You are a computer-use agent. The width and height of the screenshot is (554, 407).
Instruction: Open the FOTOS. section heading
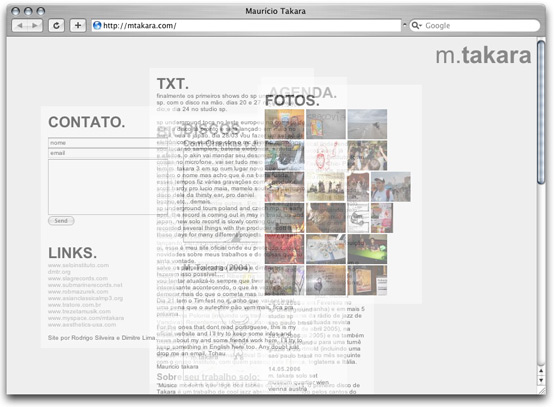(292, 100)
